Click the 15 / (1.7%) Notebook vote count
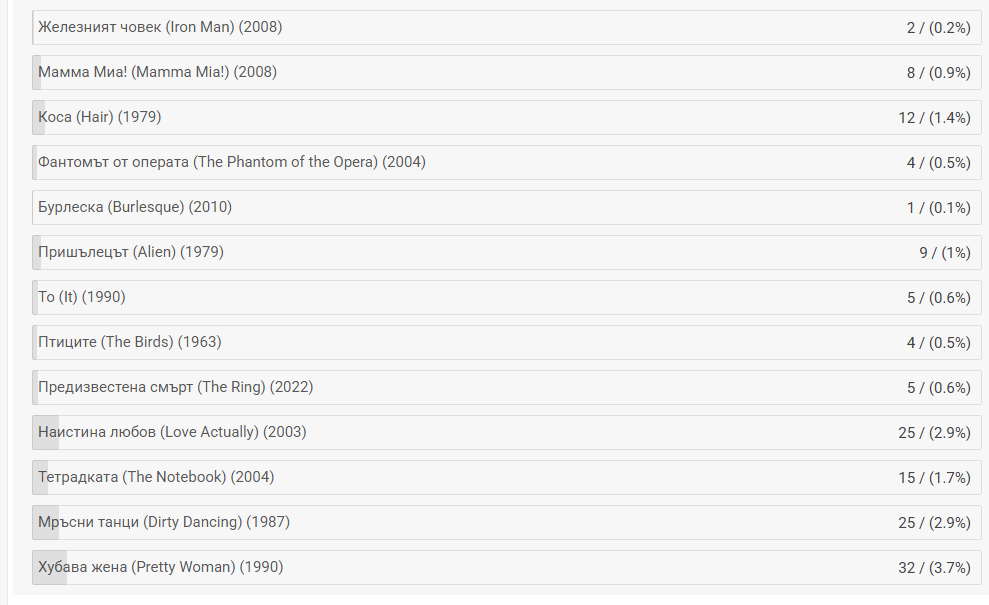This screenshot has height=605, width=989. (934, 478)
